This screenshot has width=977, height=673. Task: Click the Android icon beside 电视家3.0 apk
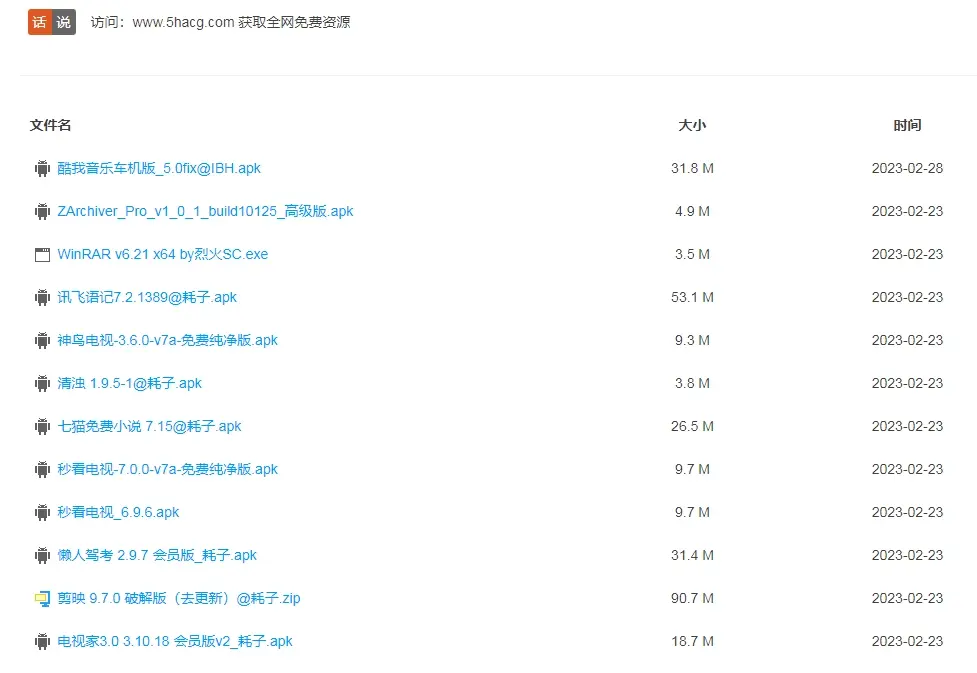pos(41,641)
